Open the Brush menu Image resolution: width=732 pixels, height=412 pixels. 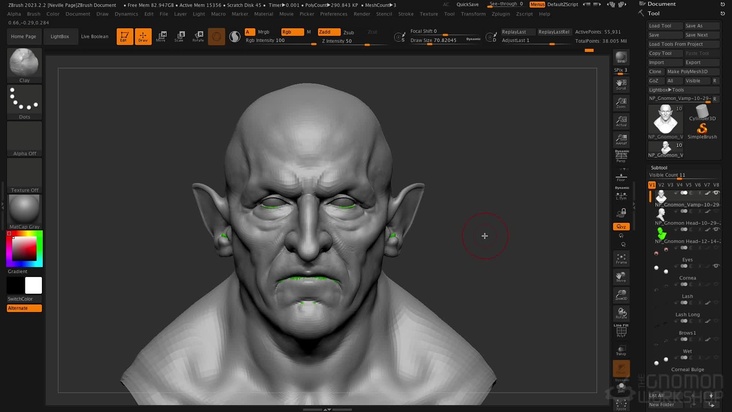tap(34, 14)
